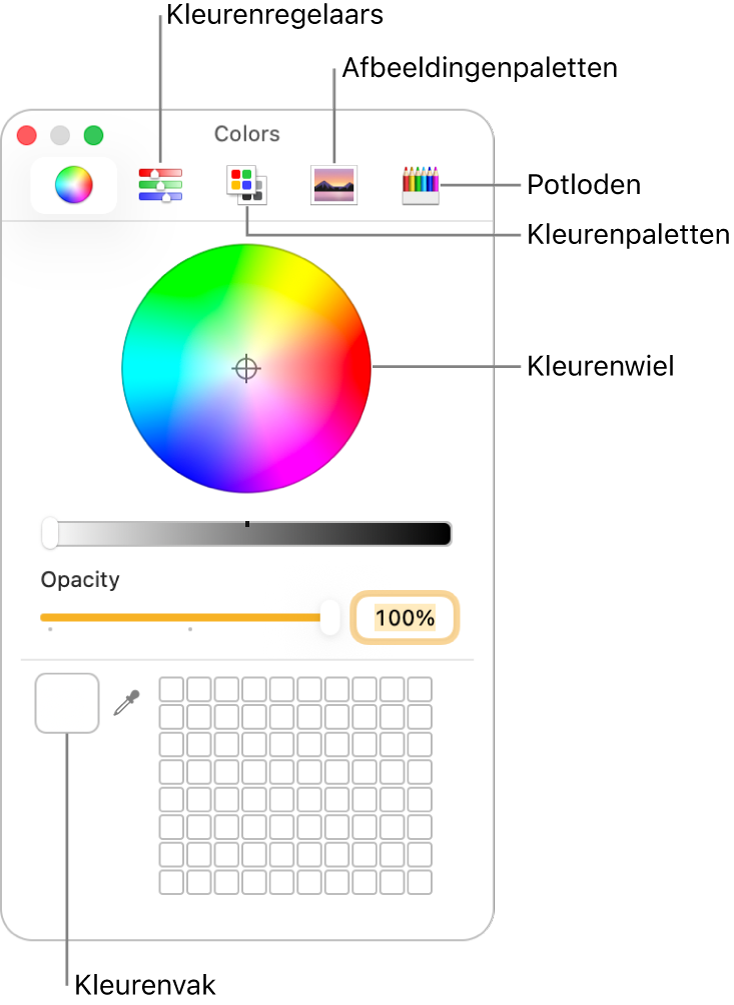Select first empty swatch in top row
The image size is (734, 1005).
pos(172,689)
